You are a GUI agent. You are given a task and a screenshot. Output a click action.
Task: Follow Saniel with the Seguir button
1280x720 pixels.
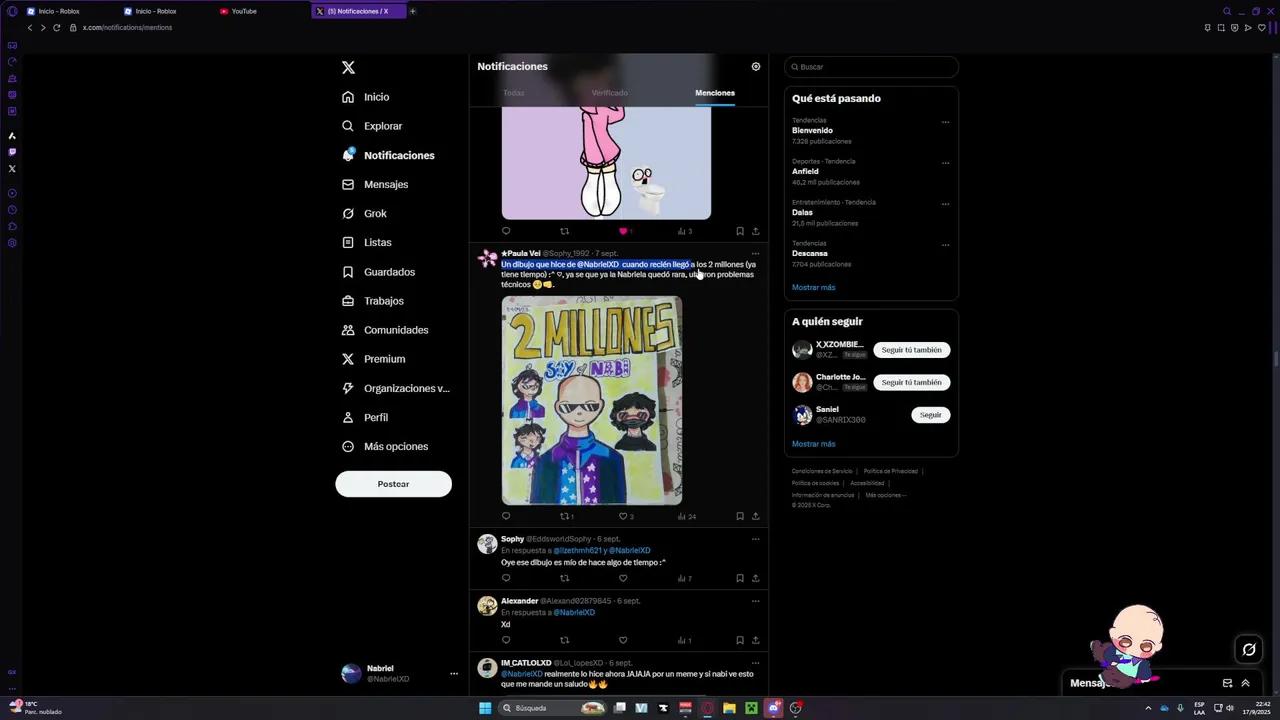tap(930, 414)
